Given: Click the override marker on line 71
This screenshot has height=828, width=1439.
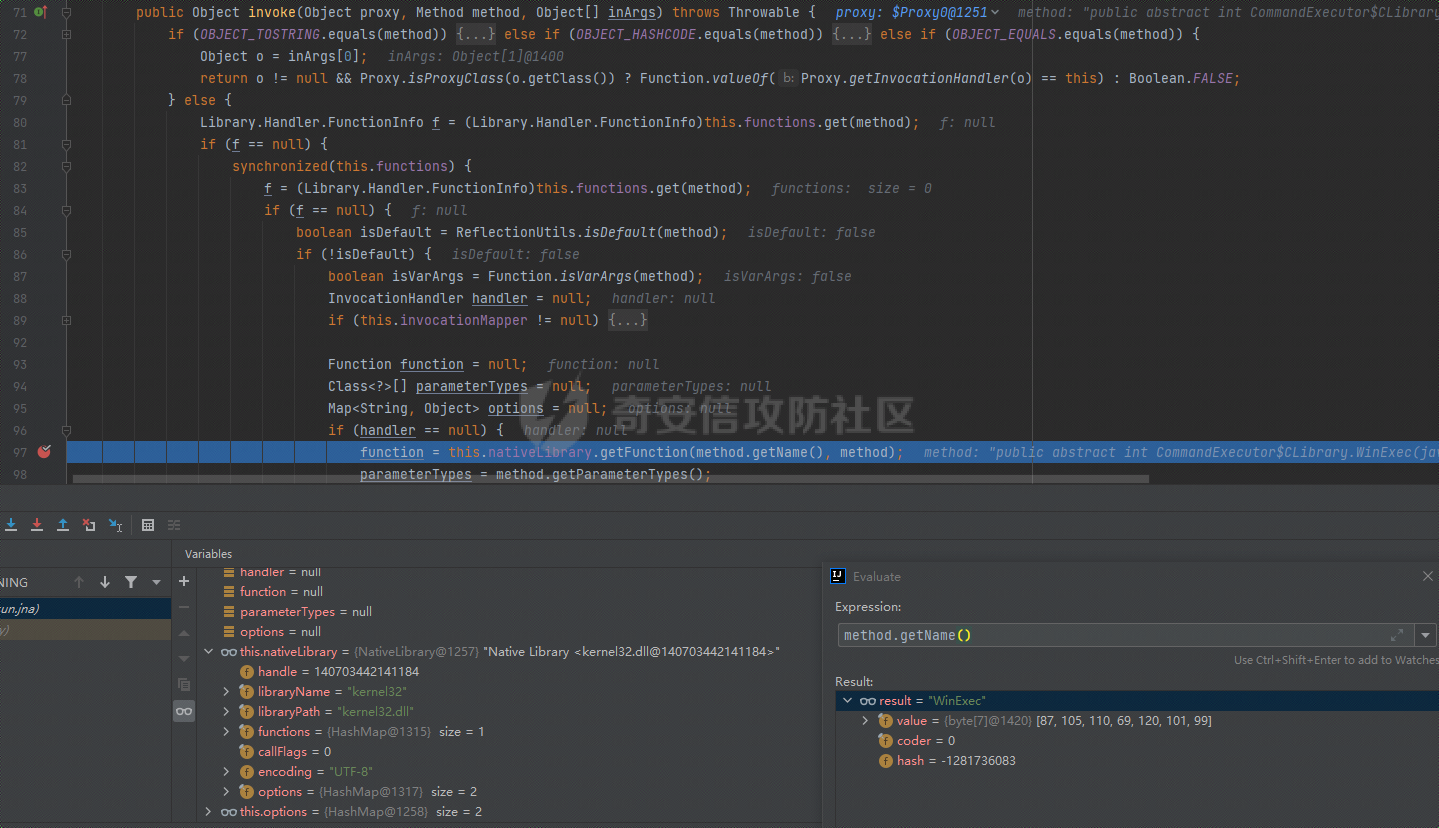Looking at the screenshot, I should (x=41, y=13).
